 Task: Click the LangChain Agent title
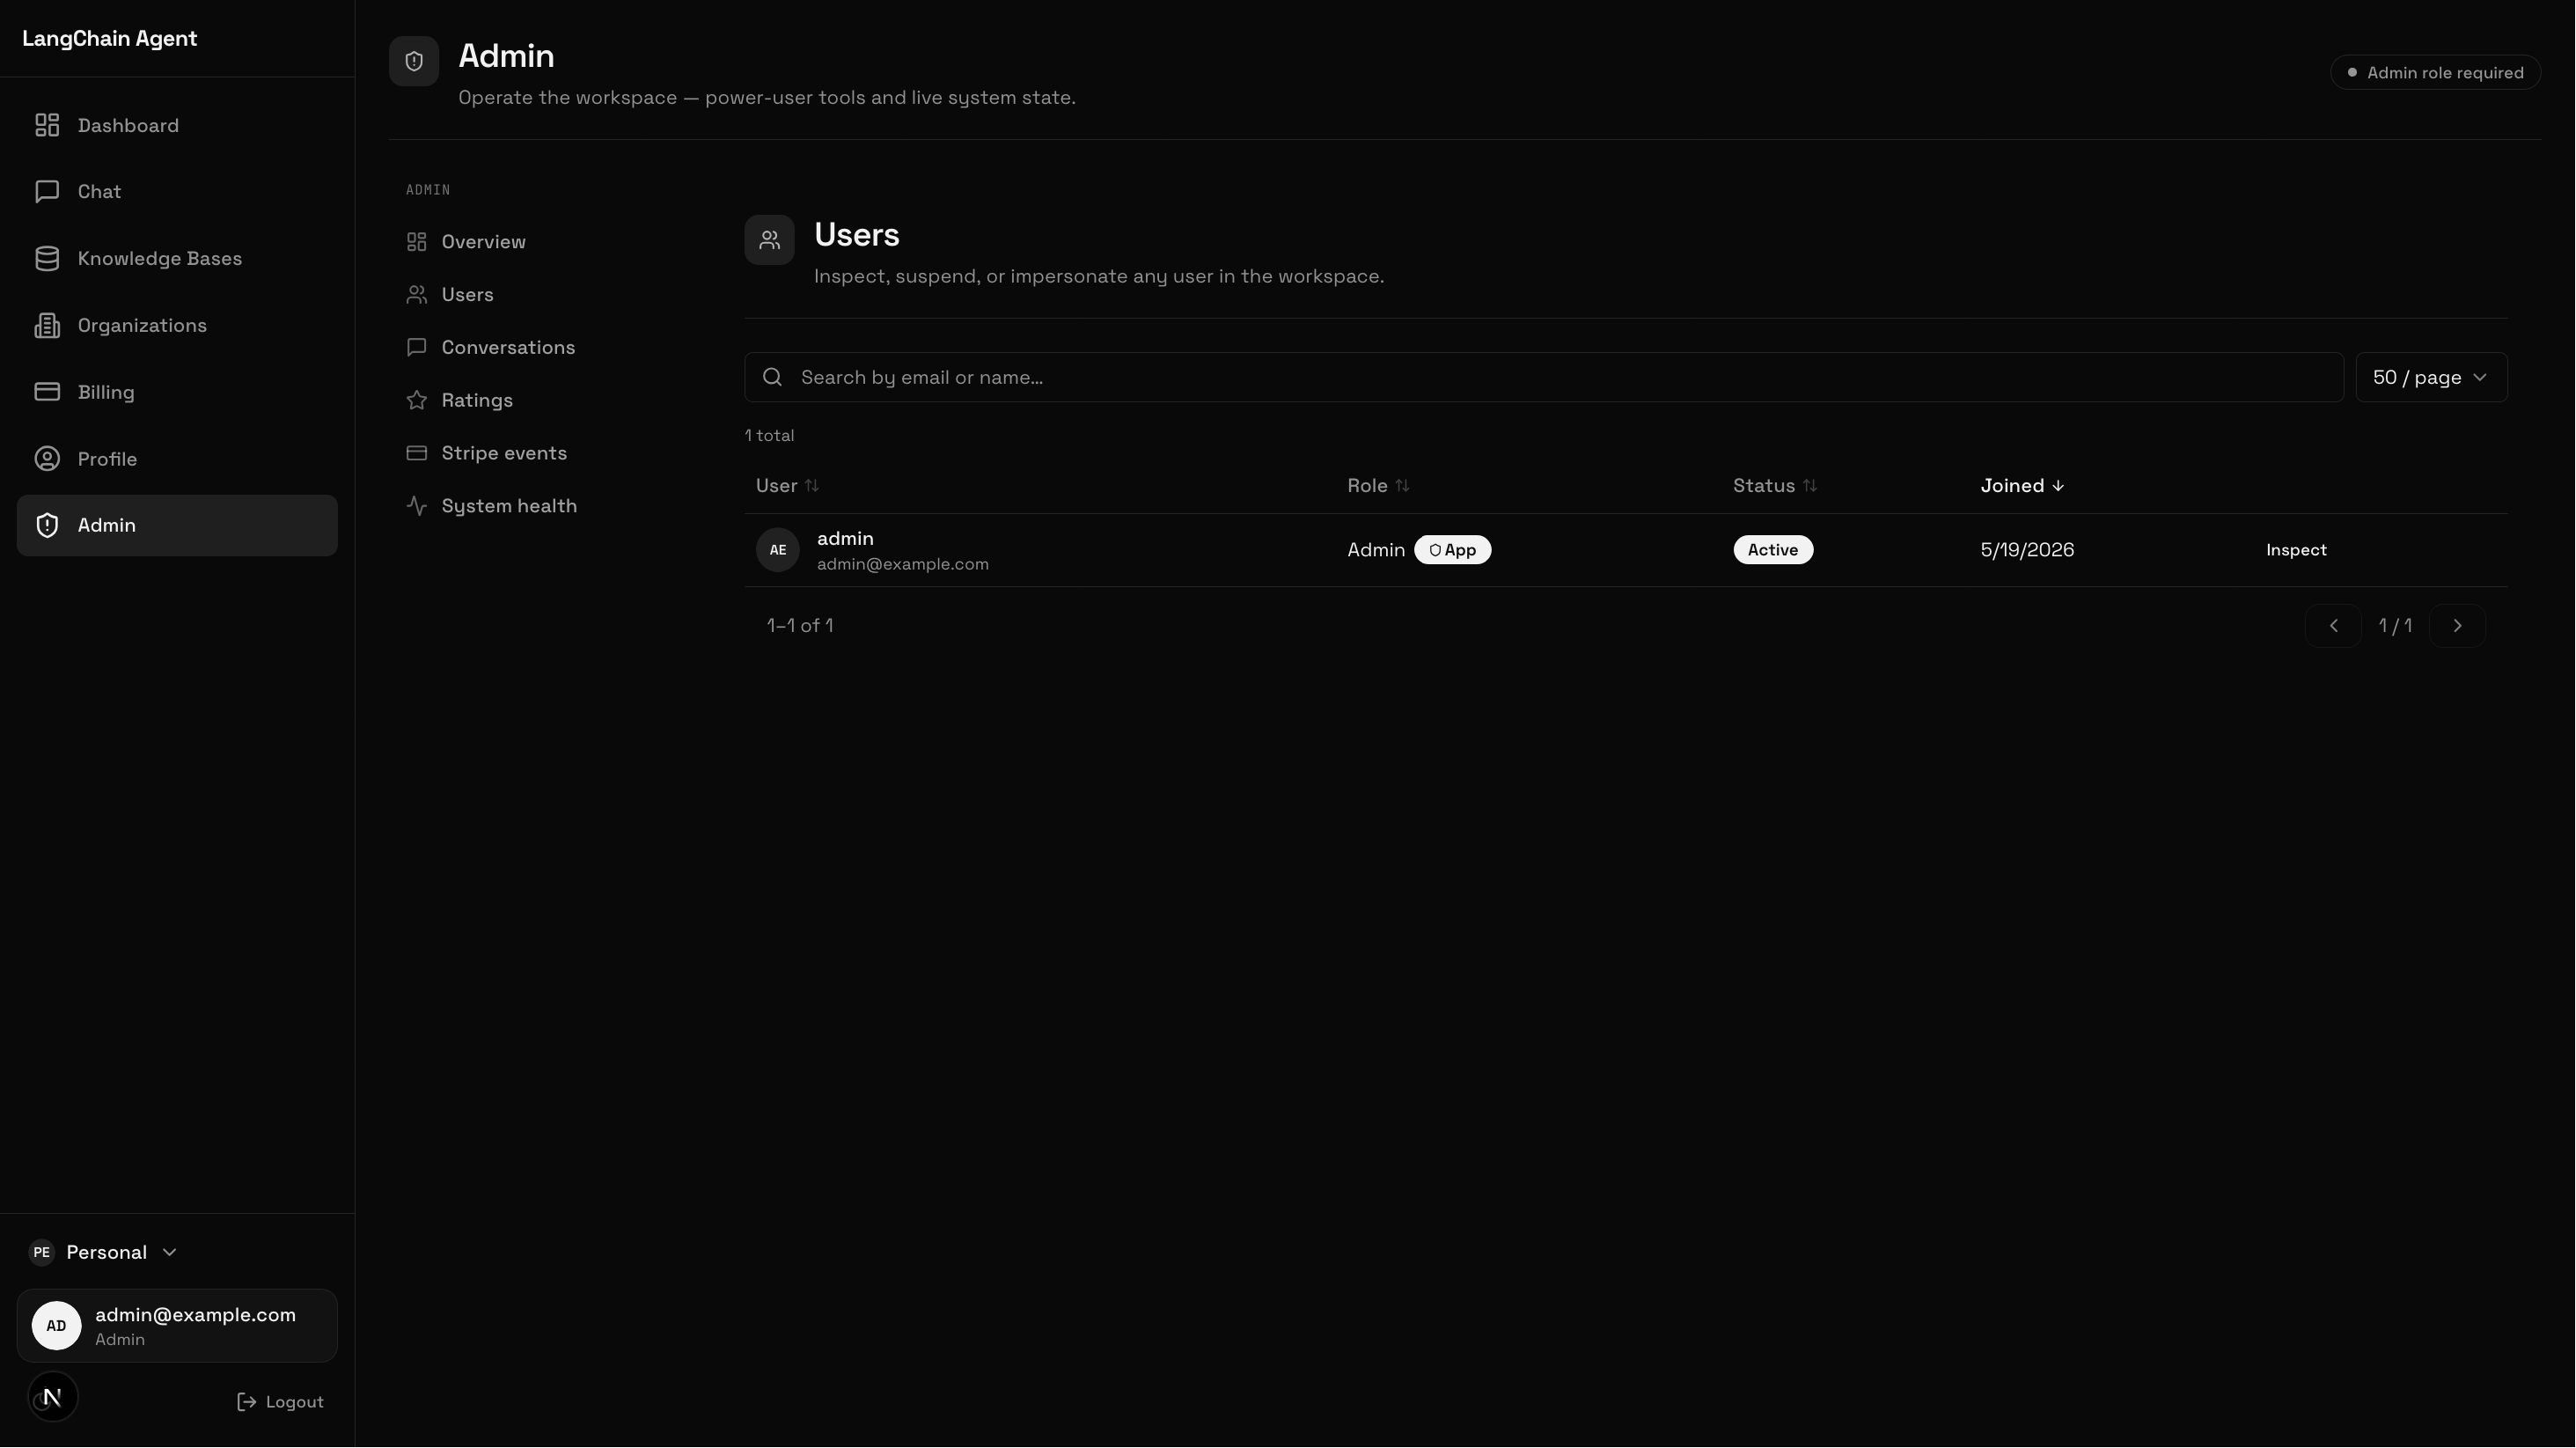pyautogui.click(x=110, y=39)
